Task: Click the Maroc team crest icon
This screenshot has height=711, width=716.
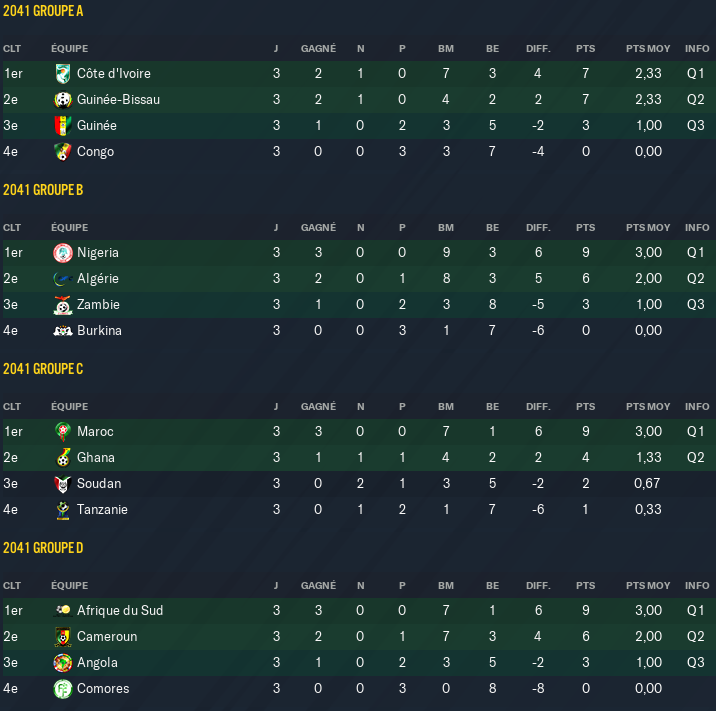Action: click(63, 432)
